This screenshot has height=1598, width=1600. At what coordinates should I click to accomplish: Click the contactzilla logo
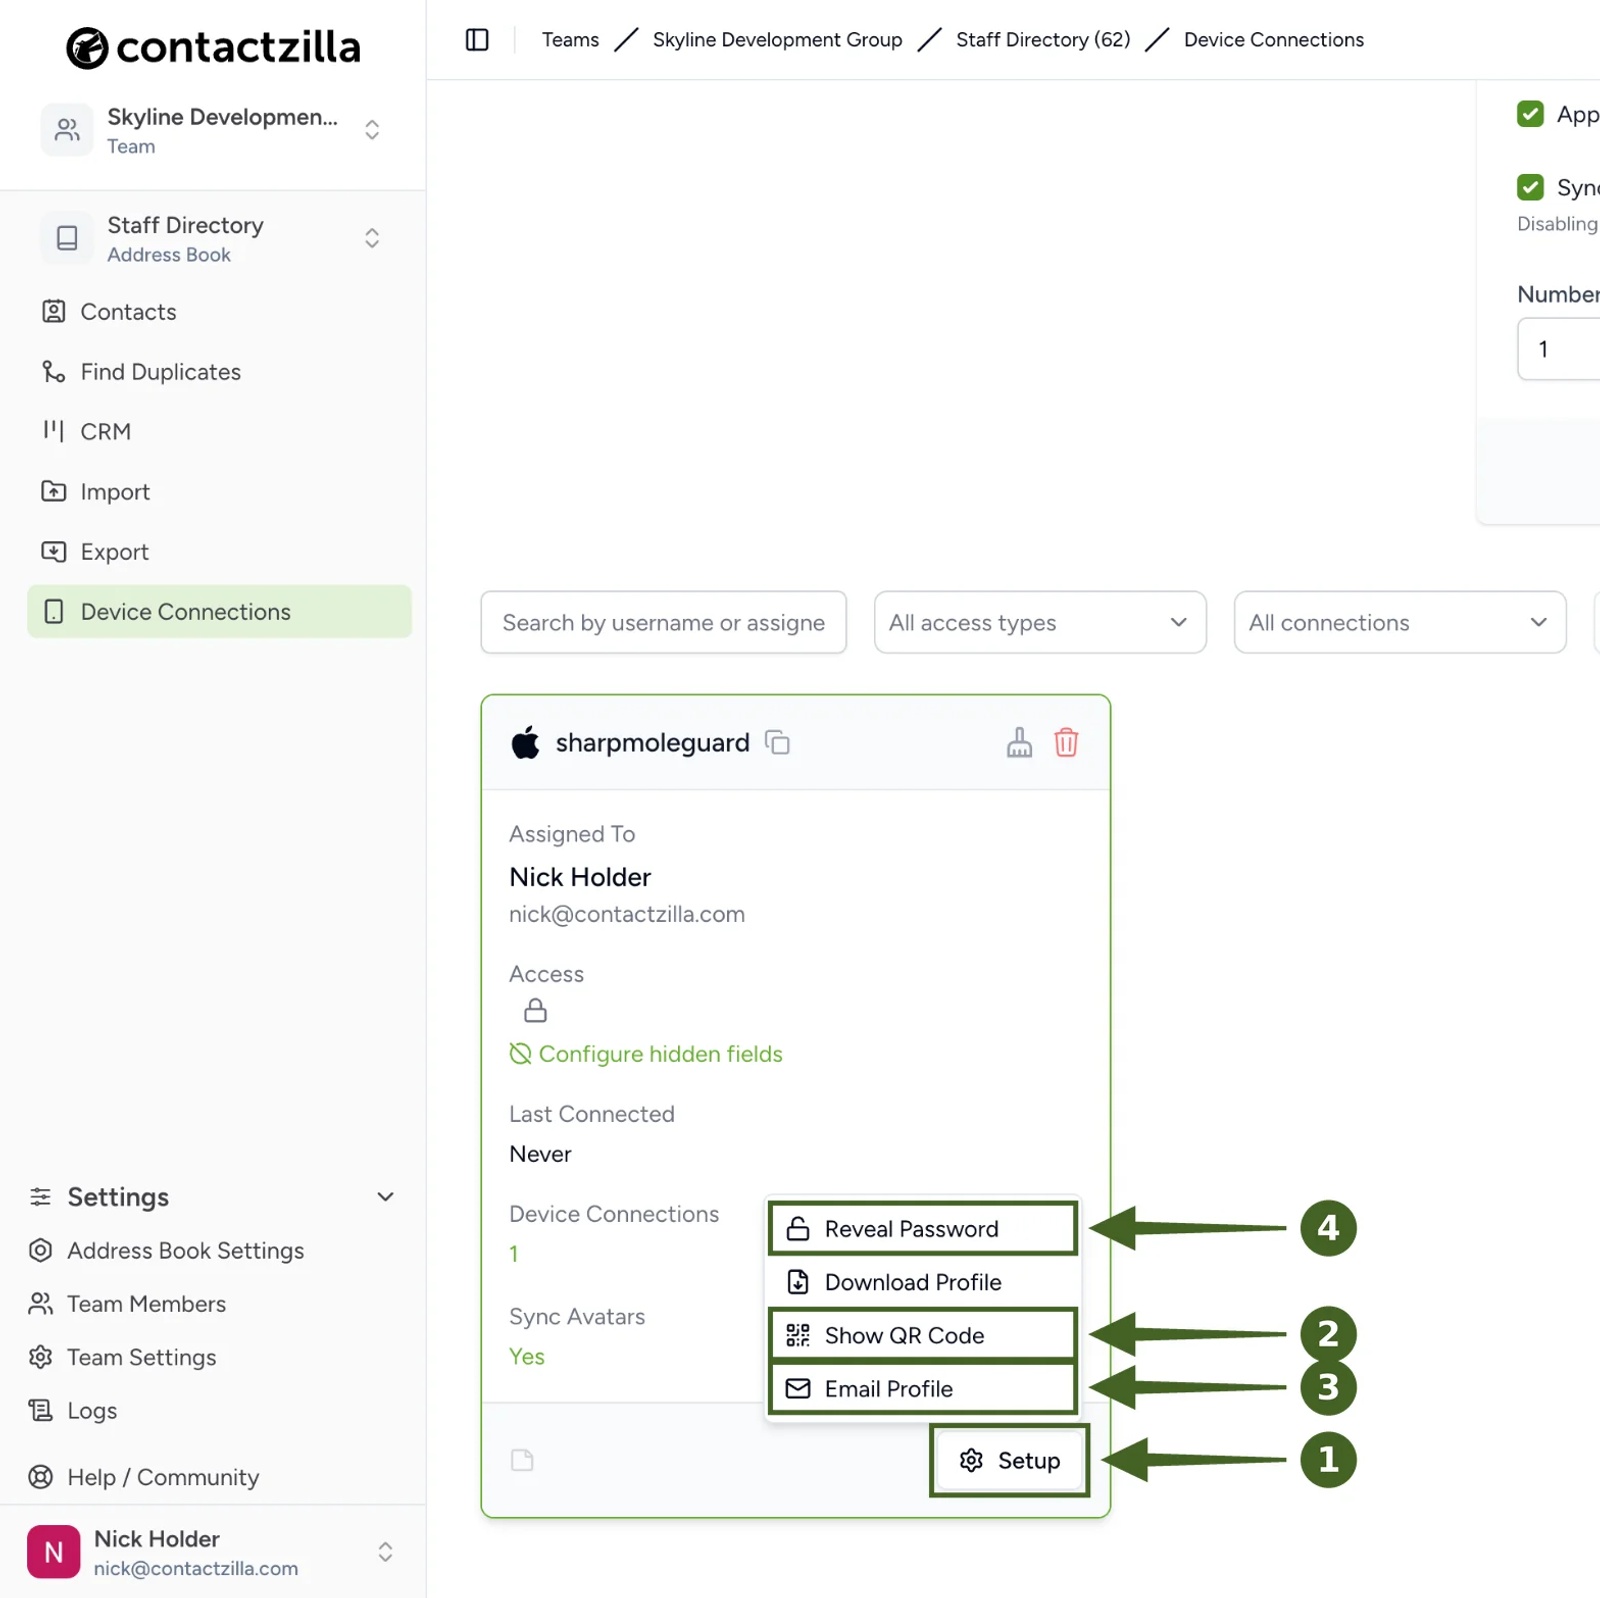(213, 47)
